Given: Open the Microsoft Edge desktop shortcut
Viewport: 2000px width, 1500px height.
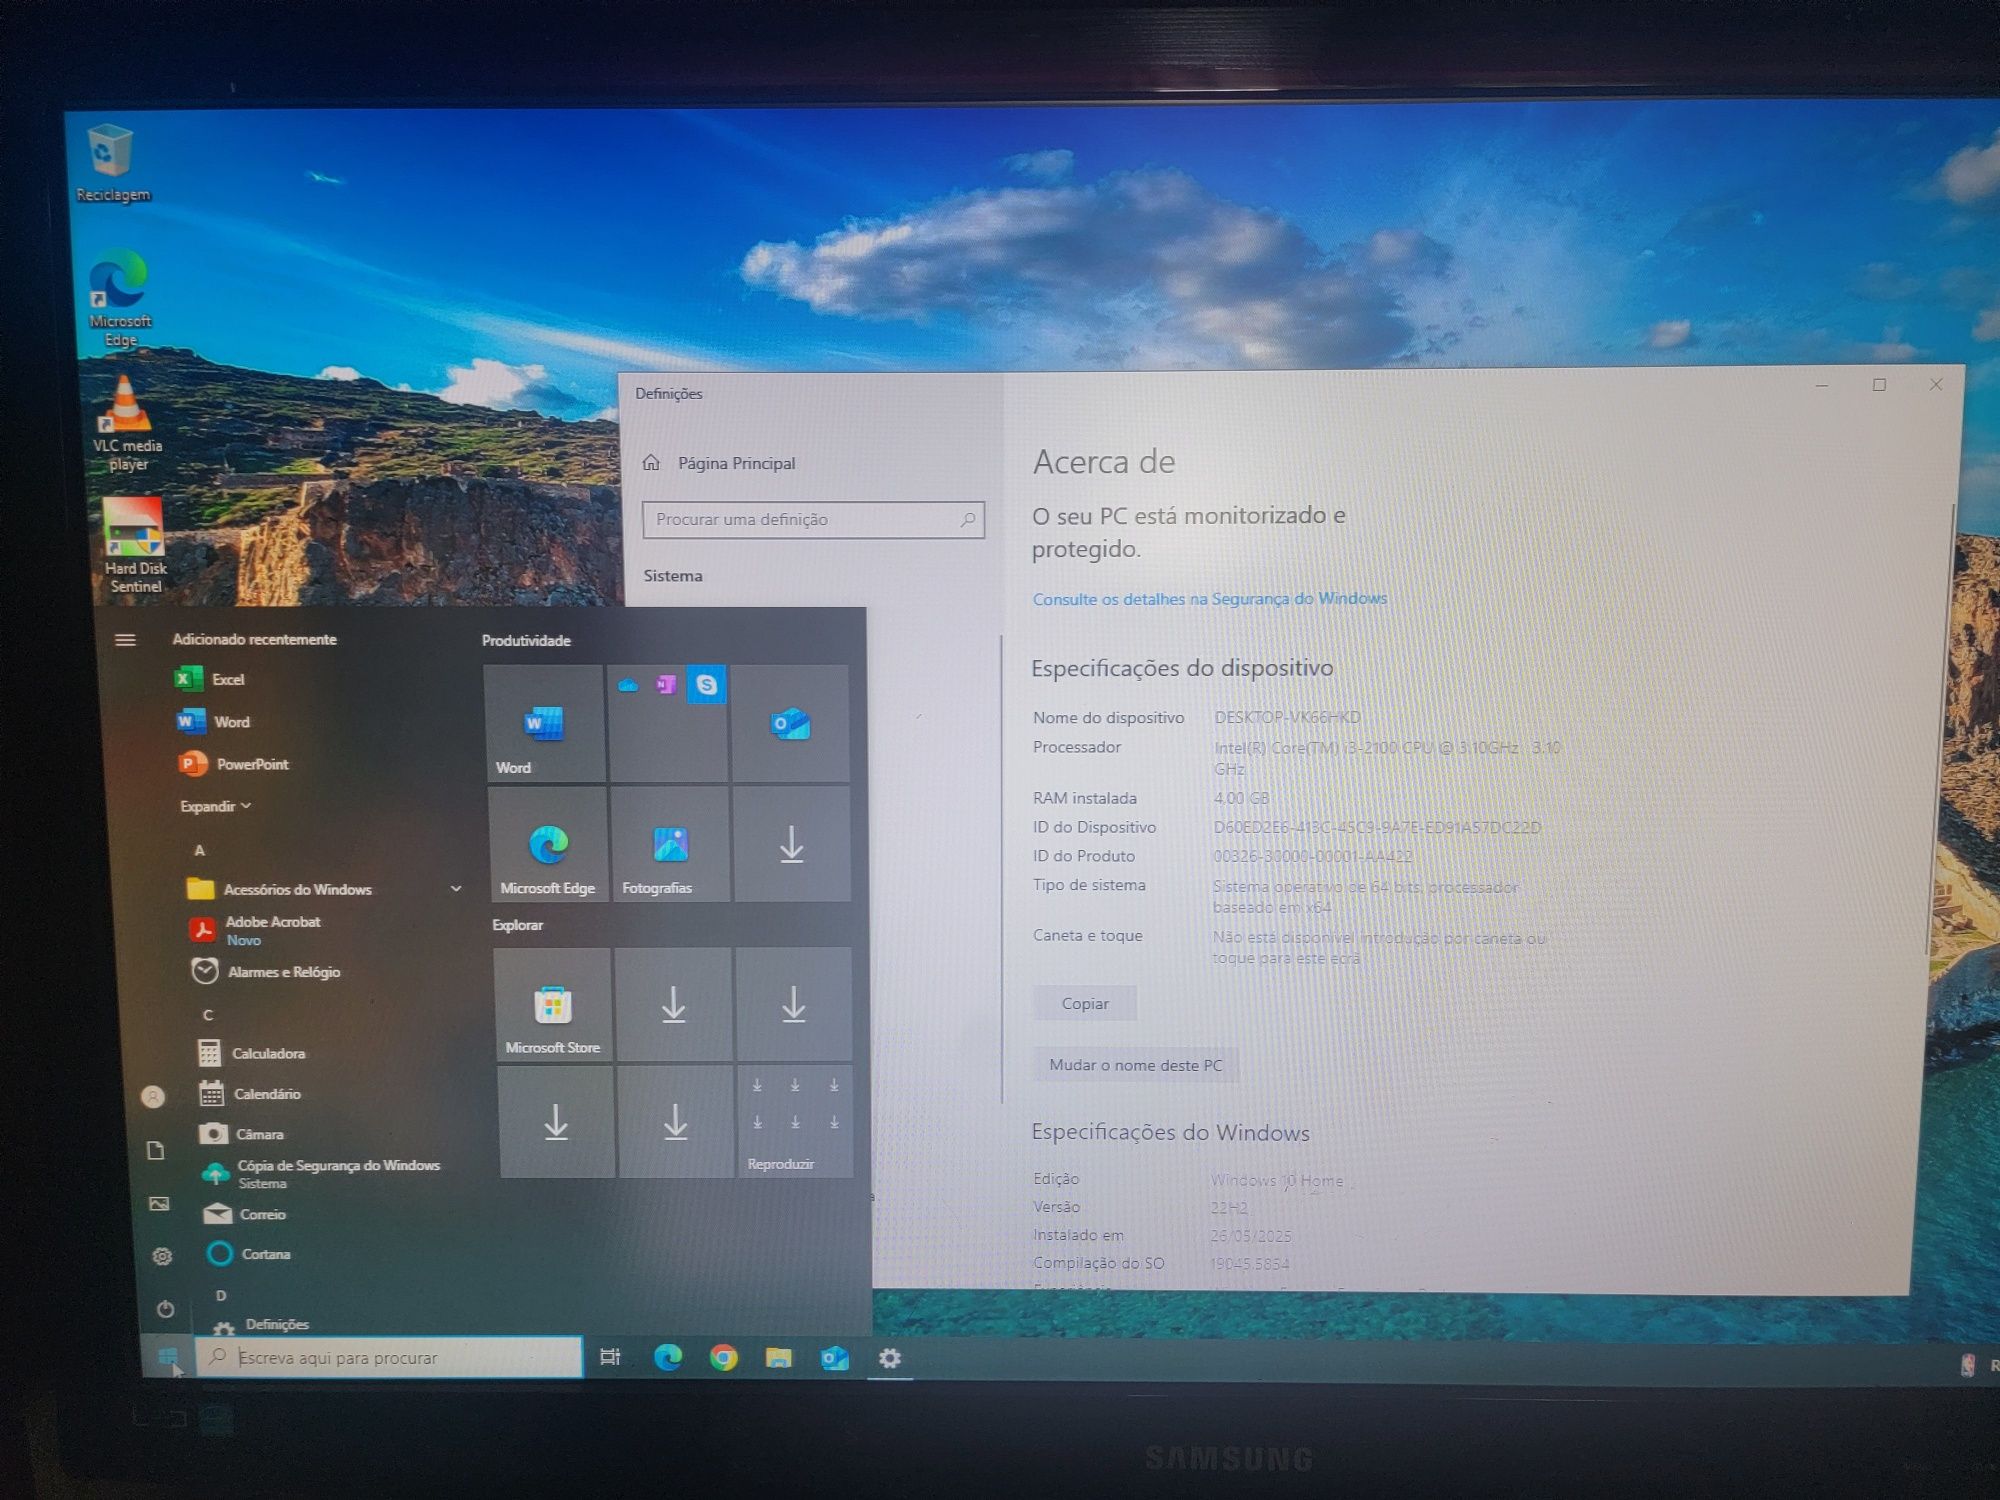Looking at the screenshot, I should (119, 298).
